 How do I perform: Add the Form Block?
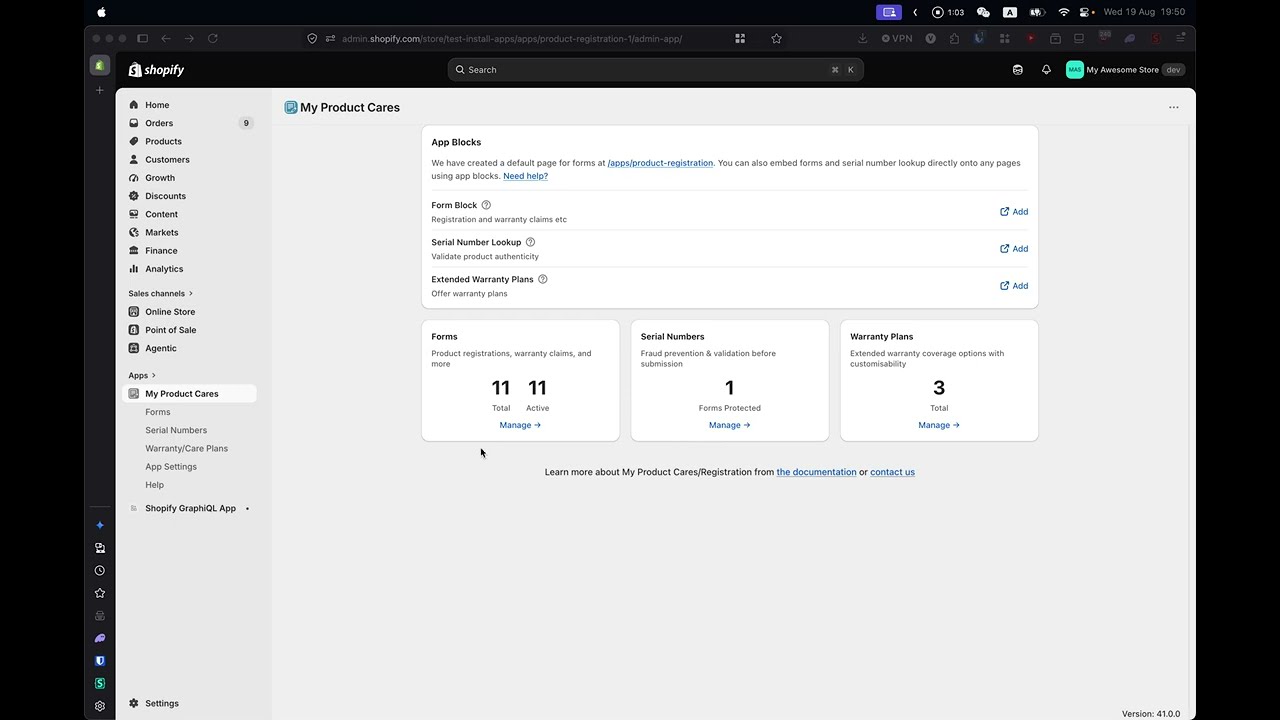point(1014,212)
